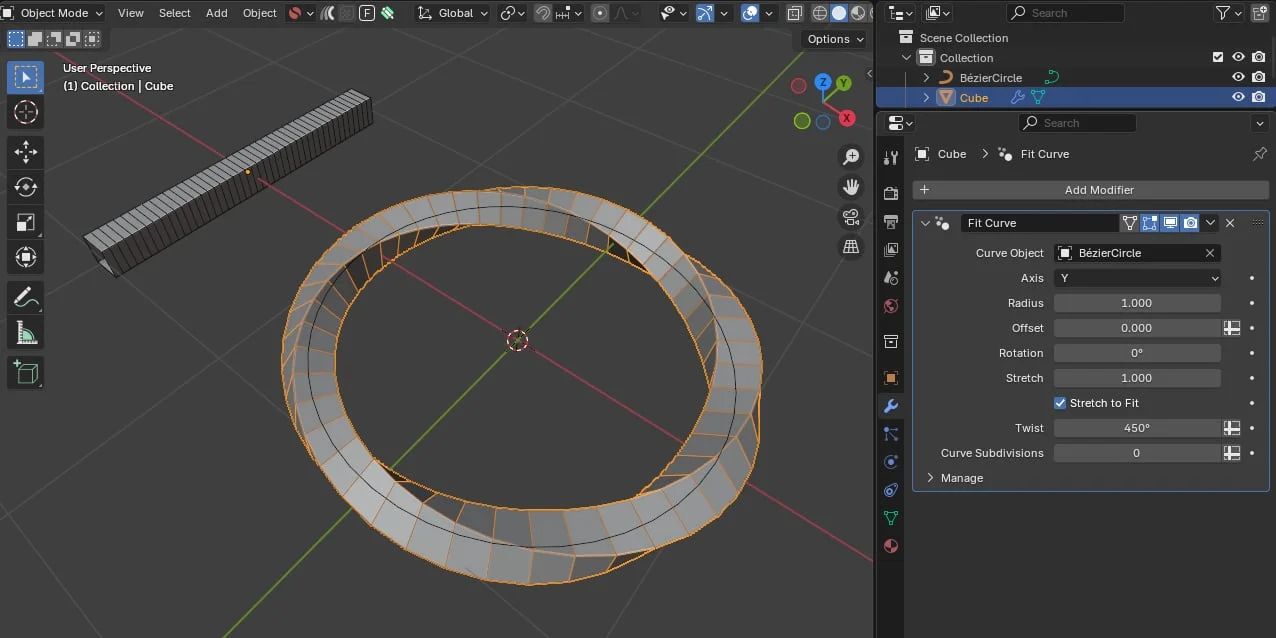The width and height of the screenshot is (1276, 638).
Task: Open the Object menu
Action: [x=259, y=13]
